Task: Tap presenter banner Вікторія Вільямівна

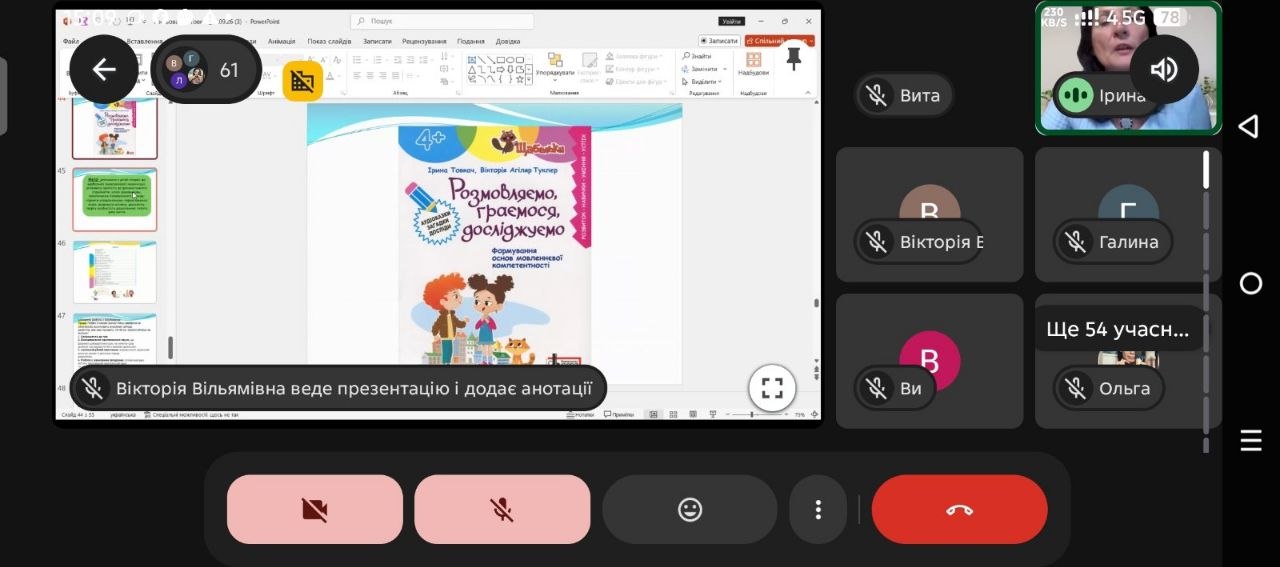Action: click(338, 388)
